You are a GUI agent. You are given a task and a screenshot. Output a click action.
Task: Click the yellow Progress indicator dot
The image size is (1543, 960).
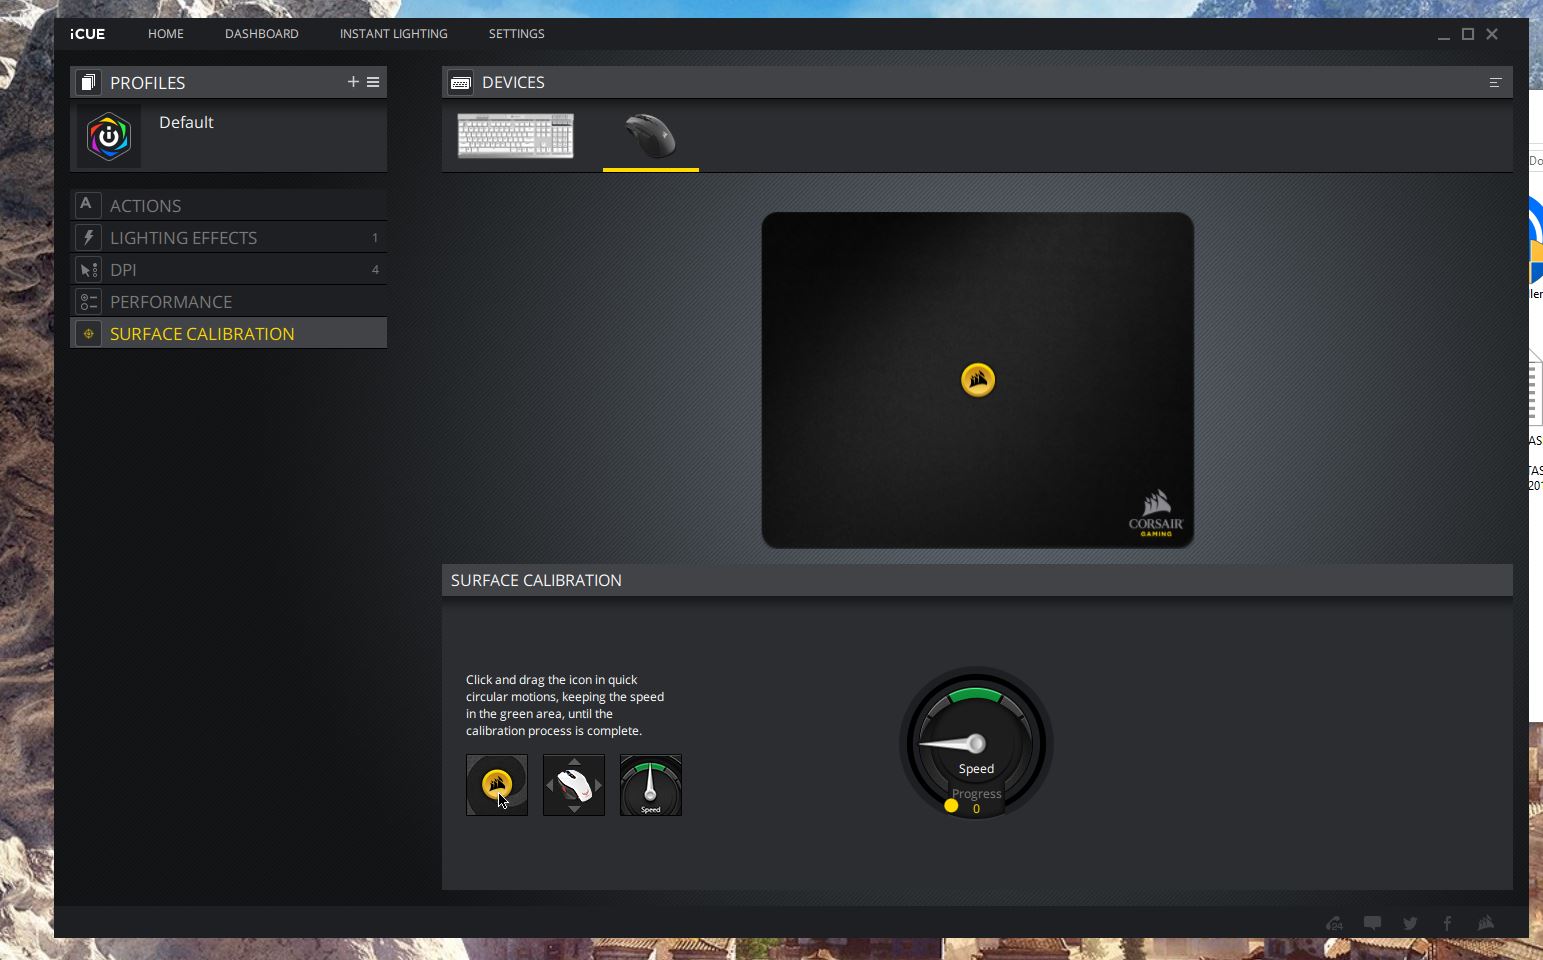pos(951,805)
